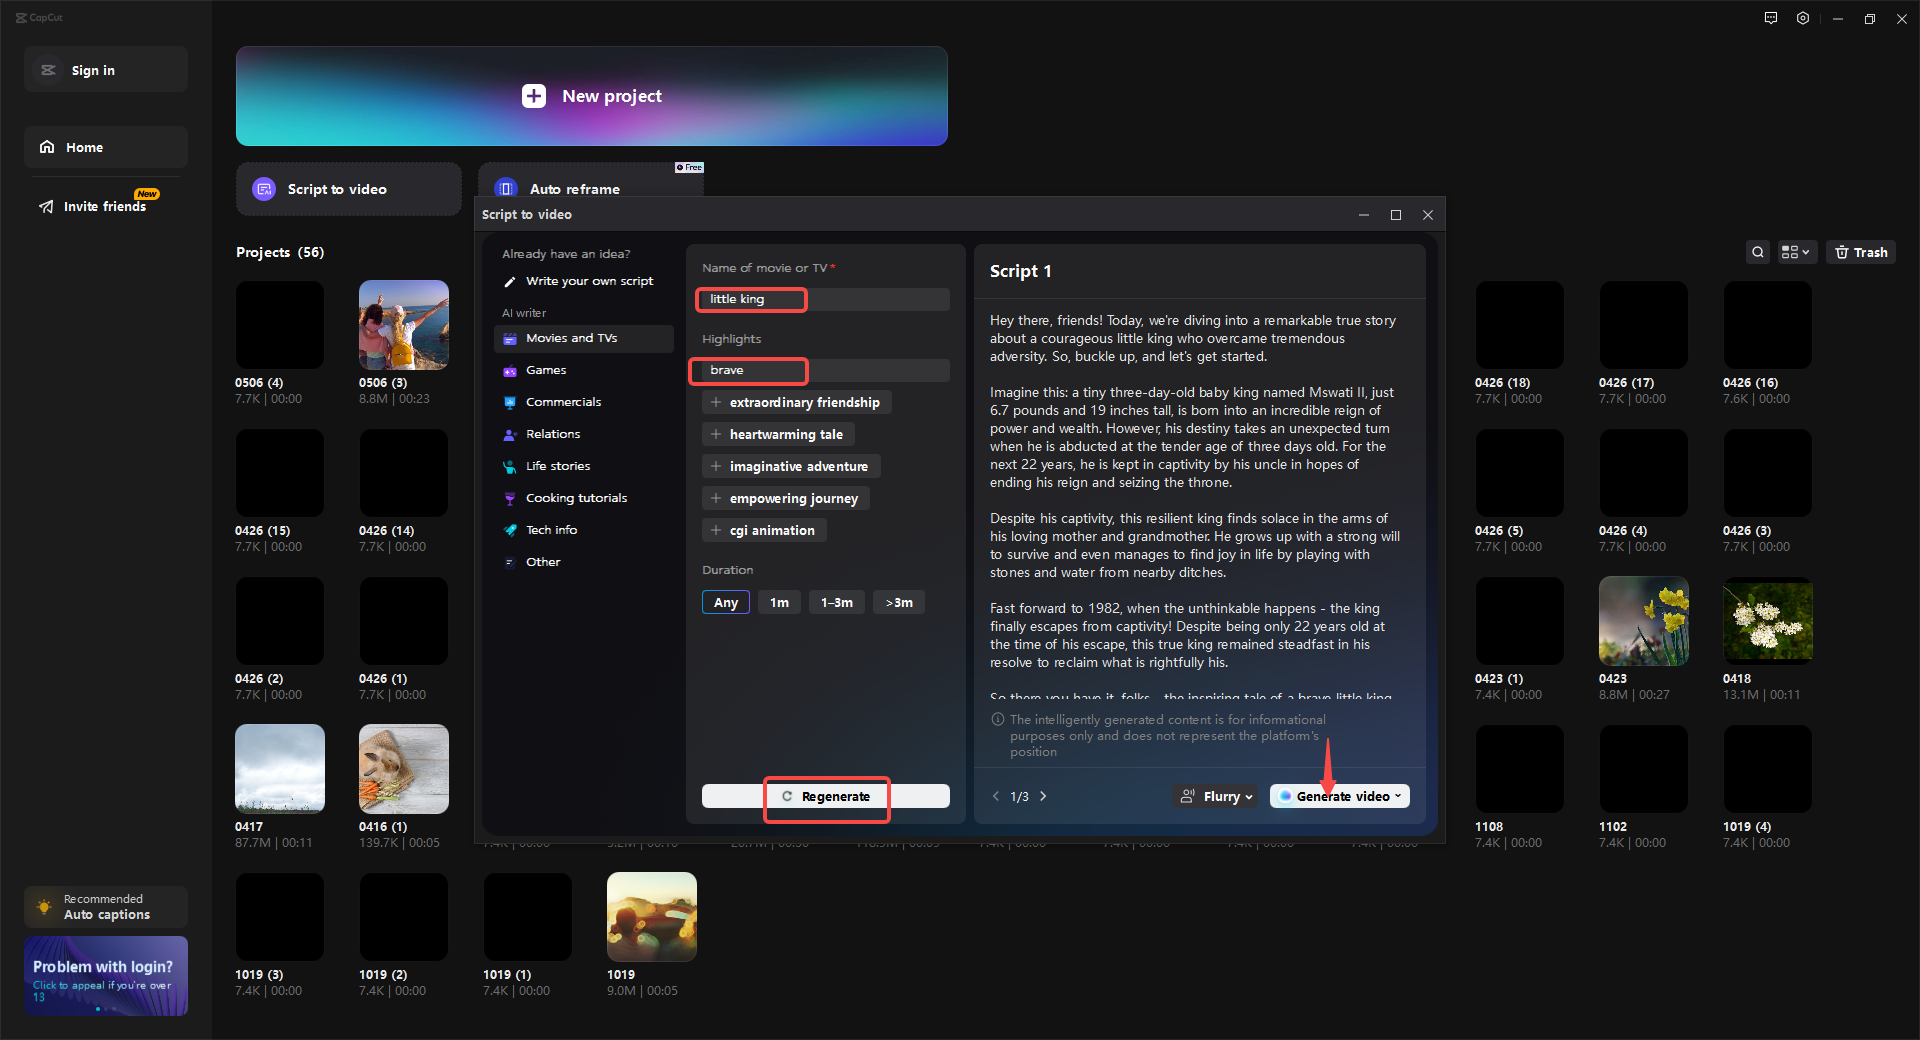Click the Commercials category icon

point(510,402)
